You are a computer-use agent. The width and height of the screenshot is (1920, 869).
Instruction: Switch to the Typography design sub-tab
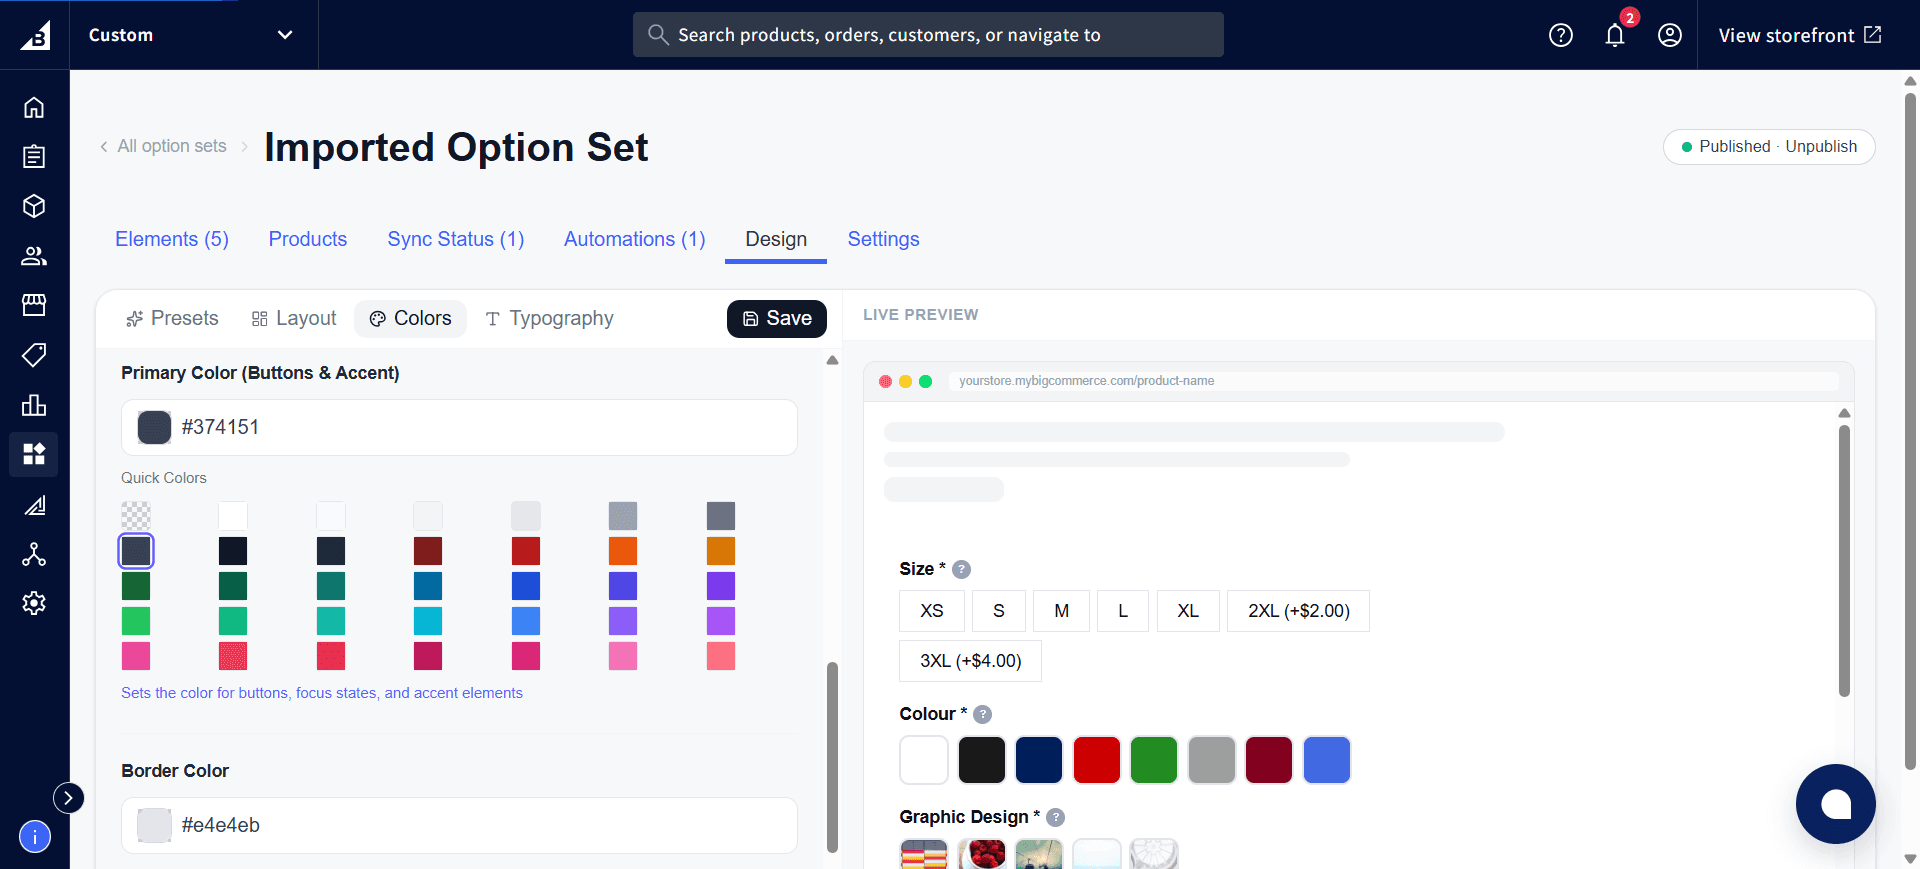(550, 318)
